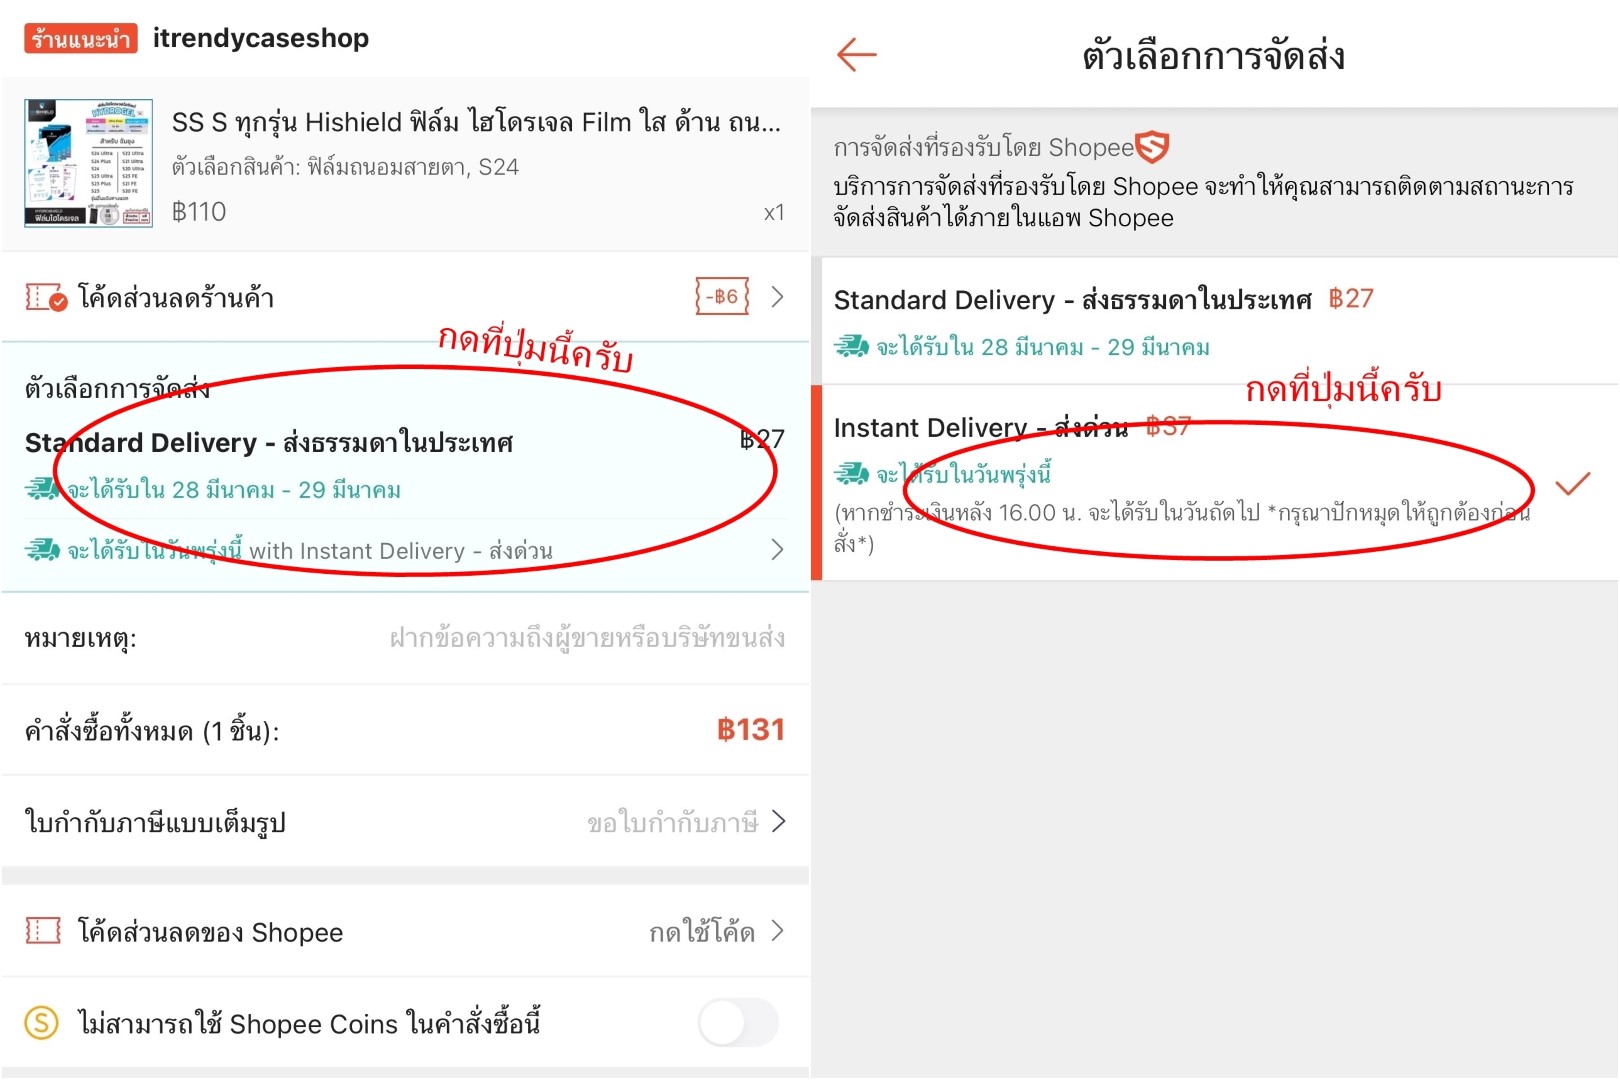The height and width of the screenshot is (1080, 1620).
Task: Open the ใบกำกับภาษีแบบเต็มรูป row
Action: click(405, 822)
